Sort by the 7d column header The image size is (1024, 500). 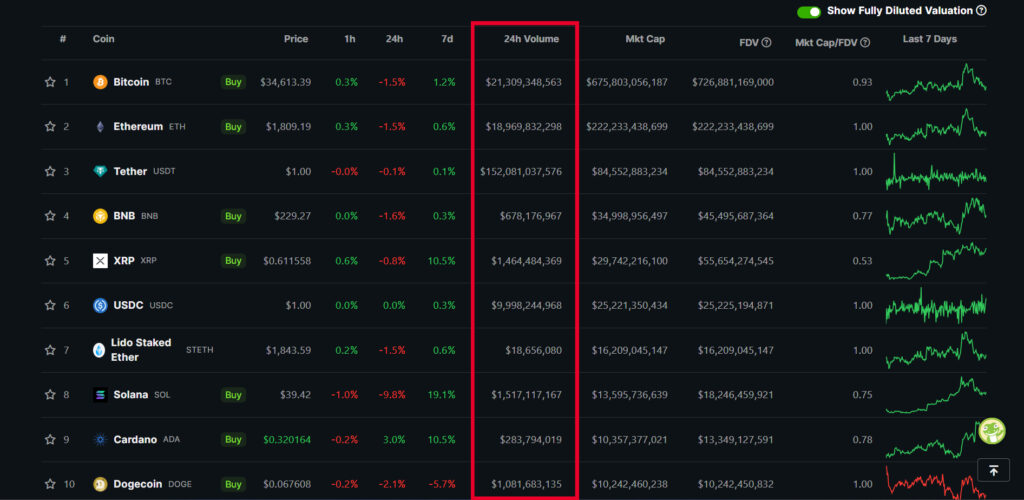tap(447, 39)
